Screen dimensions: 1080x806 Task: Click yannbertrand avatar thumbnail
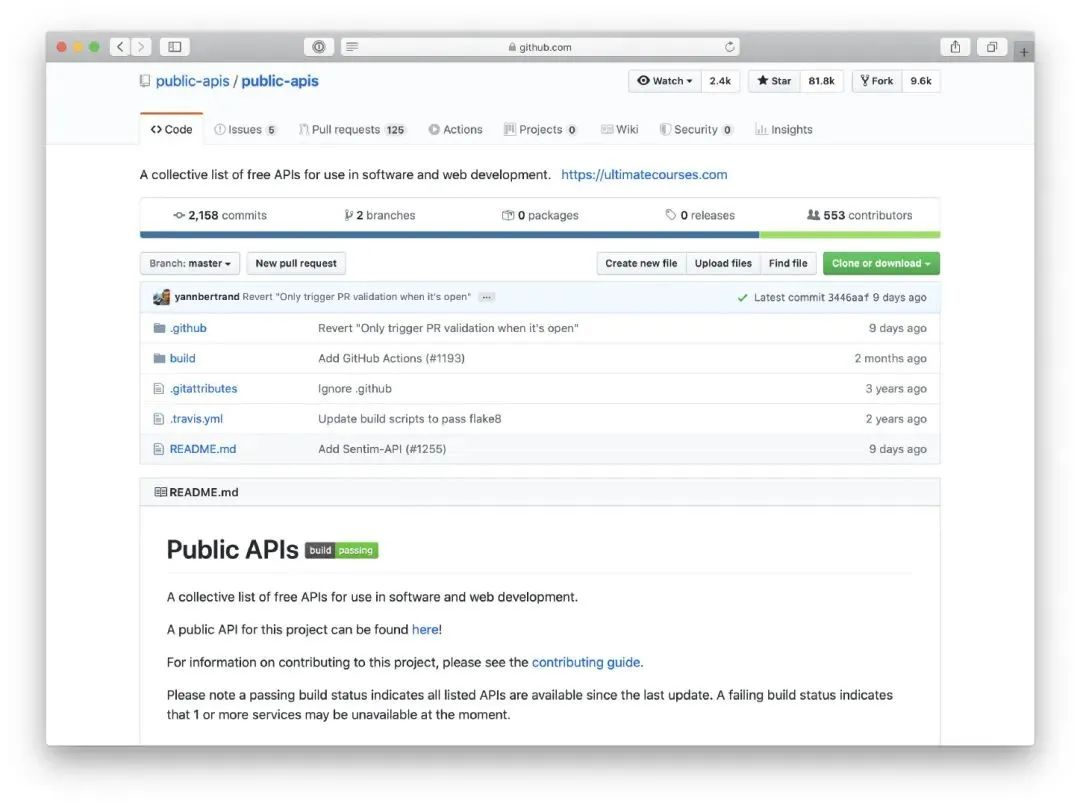161,297
